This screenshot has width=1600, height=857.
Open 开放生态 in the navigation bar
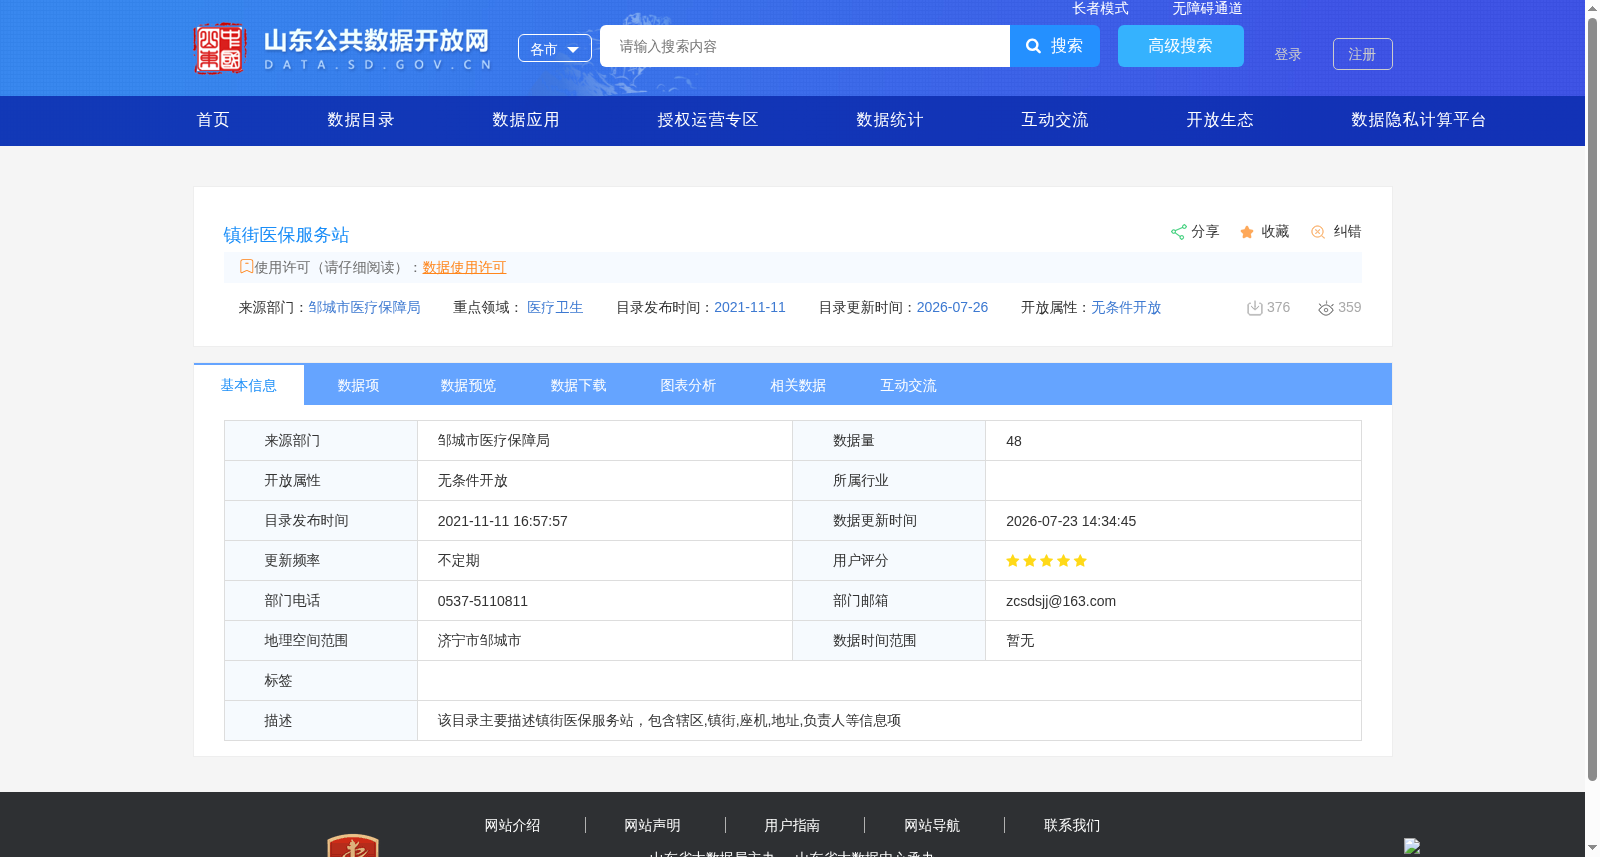(x=1220, y=120)
